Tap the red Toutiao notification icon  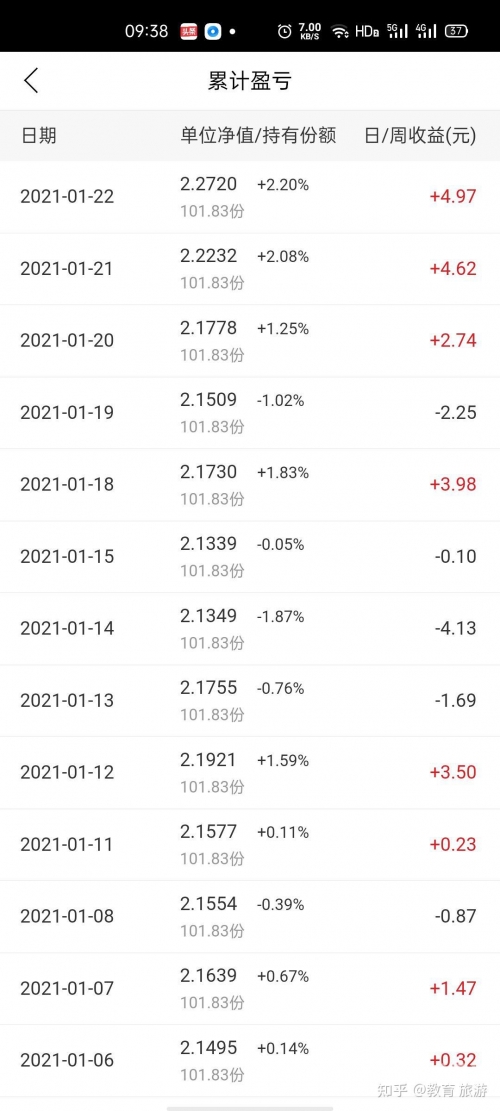[x=188, y=31]
